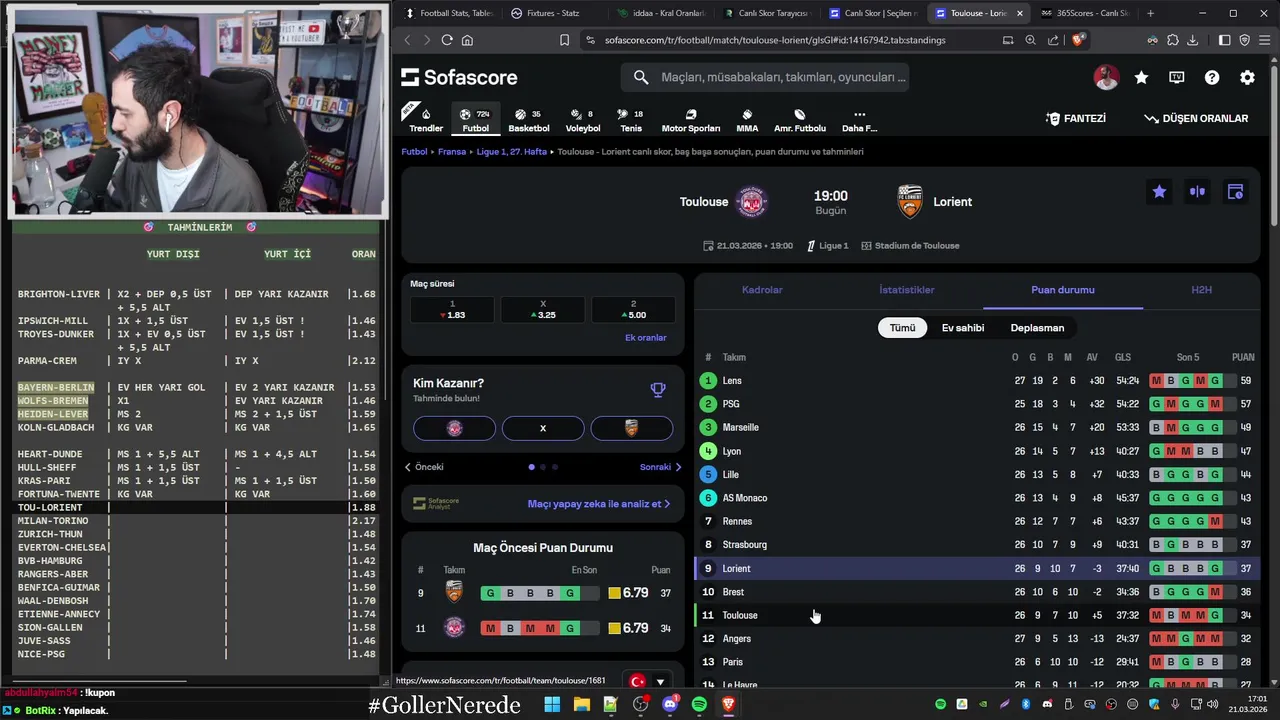The image size is (1280, 720).
Task: Add match to calendar icon
Action: [x=1235, y=192]
